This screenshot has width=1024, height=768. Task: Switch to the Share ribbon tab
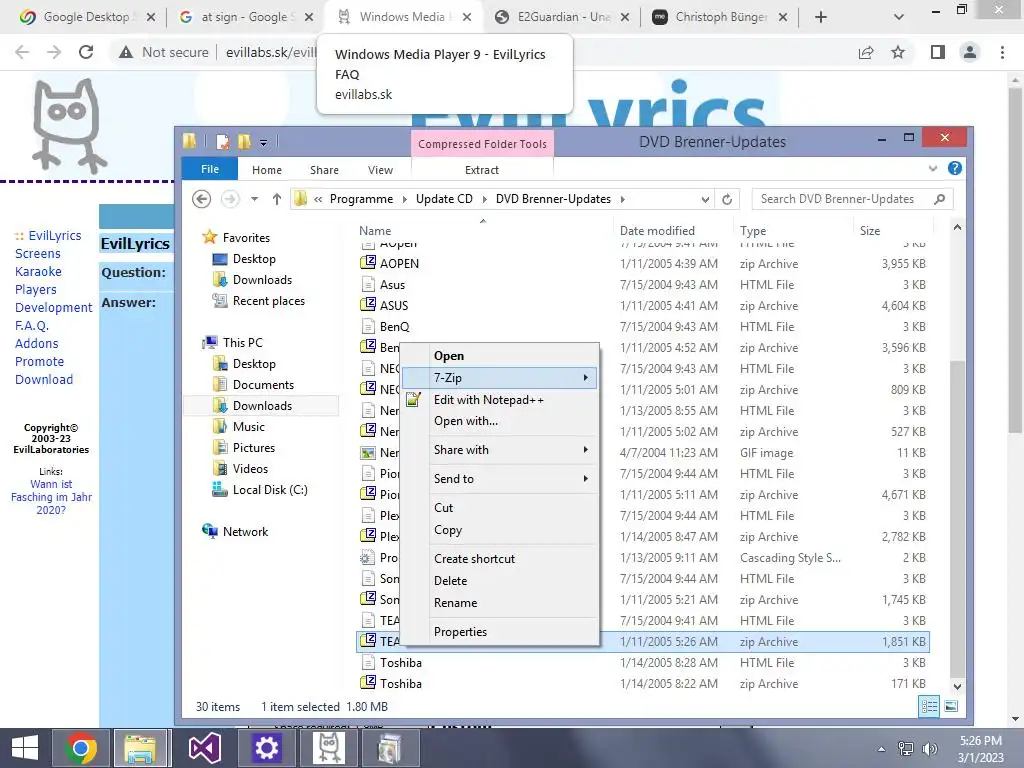(325, 170)
